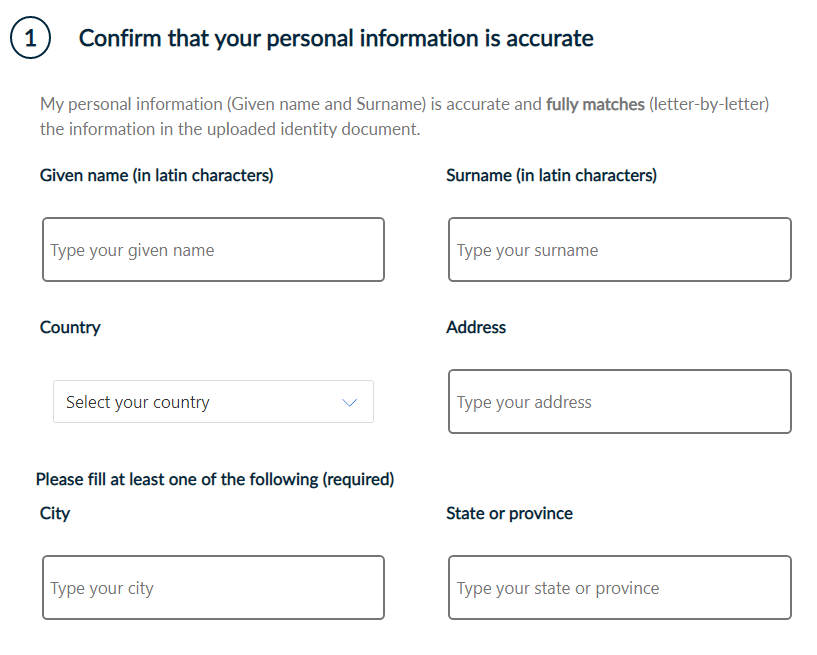Image resolution: width=817 pixels, height=655 pixels.
Task: Click the Address label text
Action: [476, 327]
